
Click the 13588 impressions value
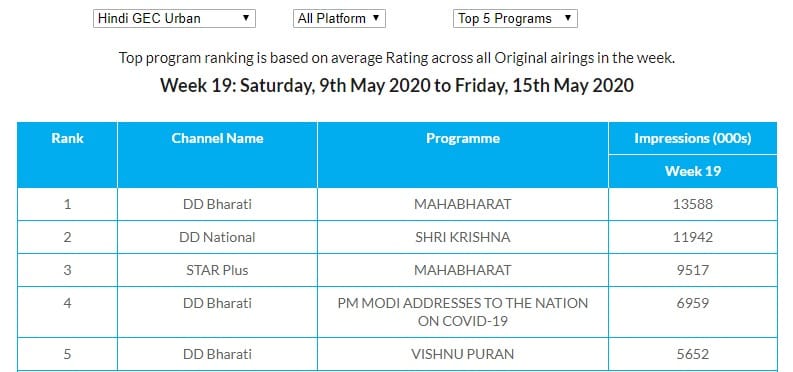coord(693,204)
